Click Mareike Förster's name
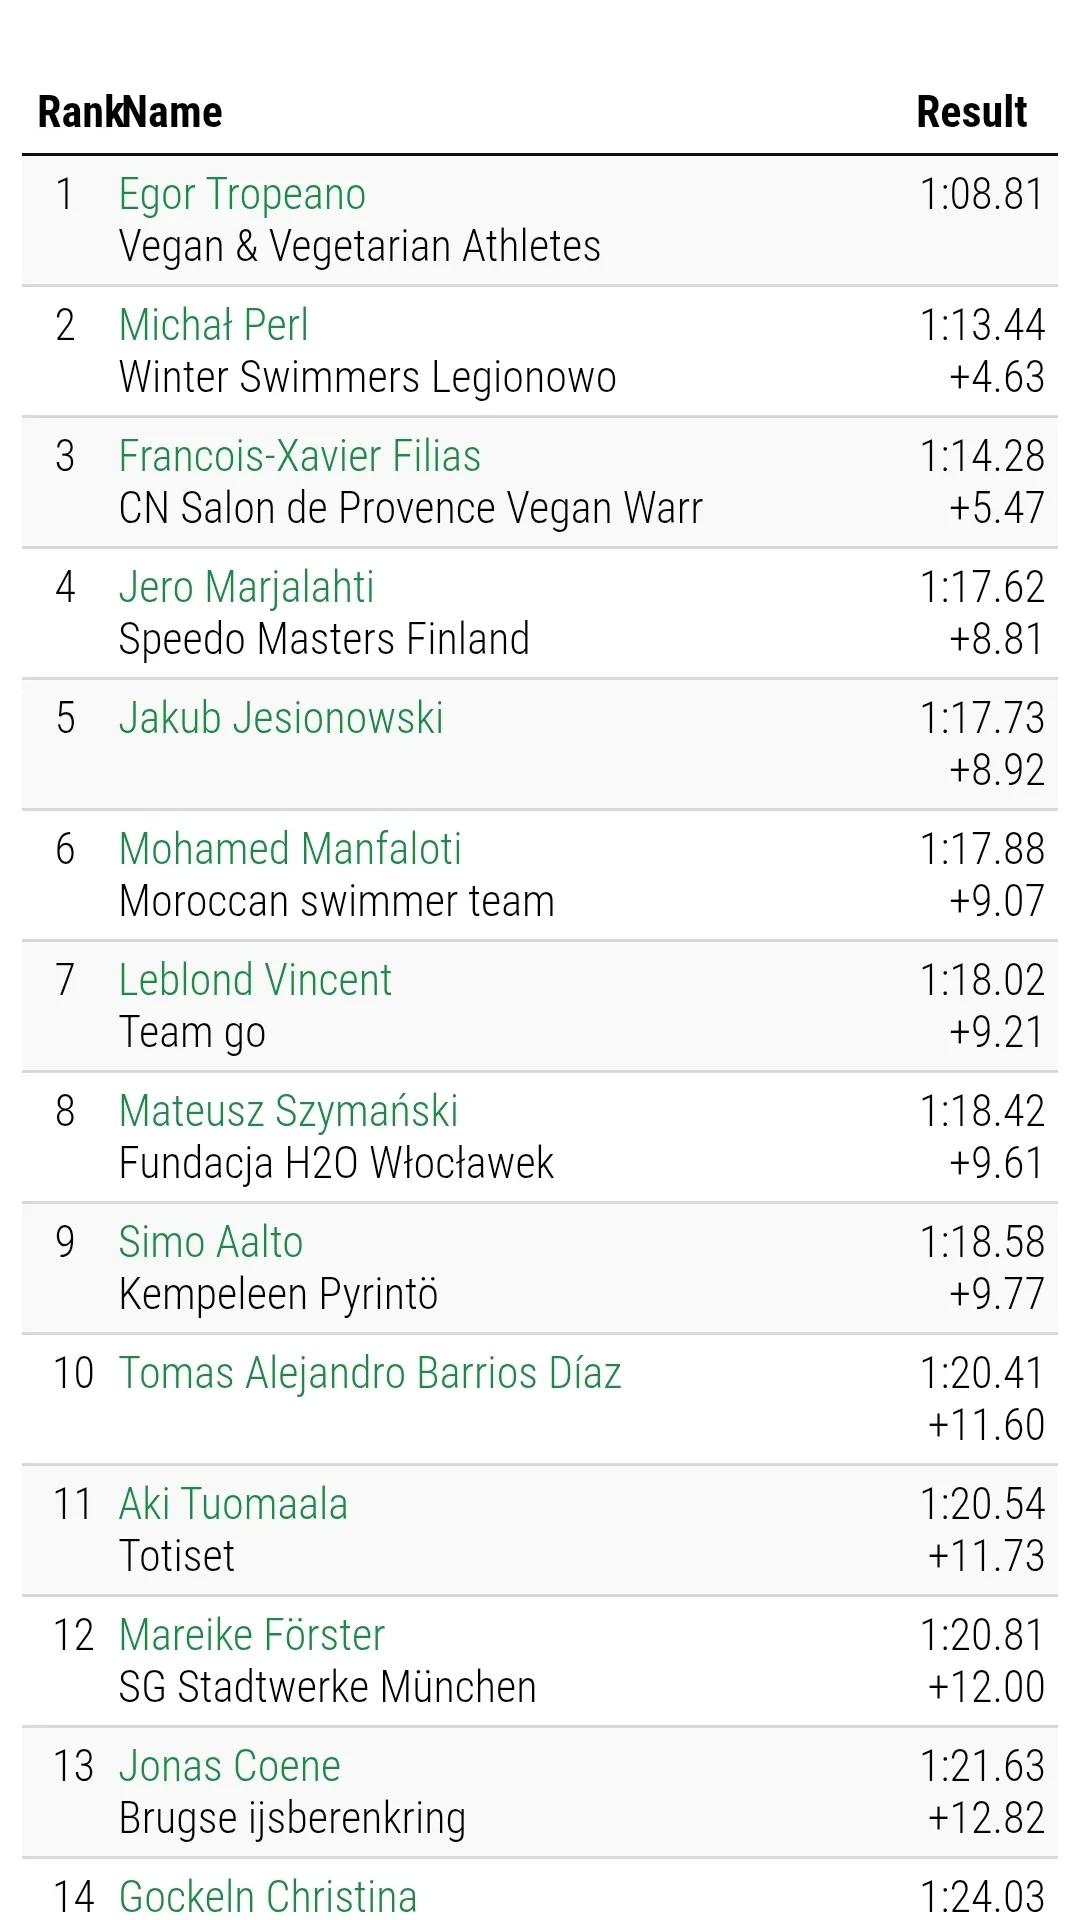Viewport: 1080px width, 1920px height. [x=251, y=1635]
